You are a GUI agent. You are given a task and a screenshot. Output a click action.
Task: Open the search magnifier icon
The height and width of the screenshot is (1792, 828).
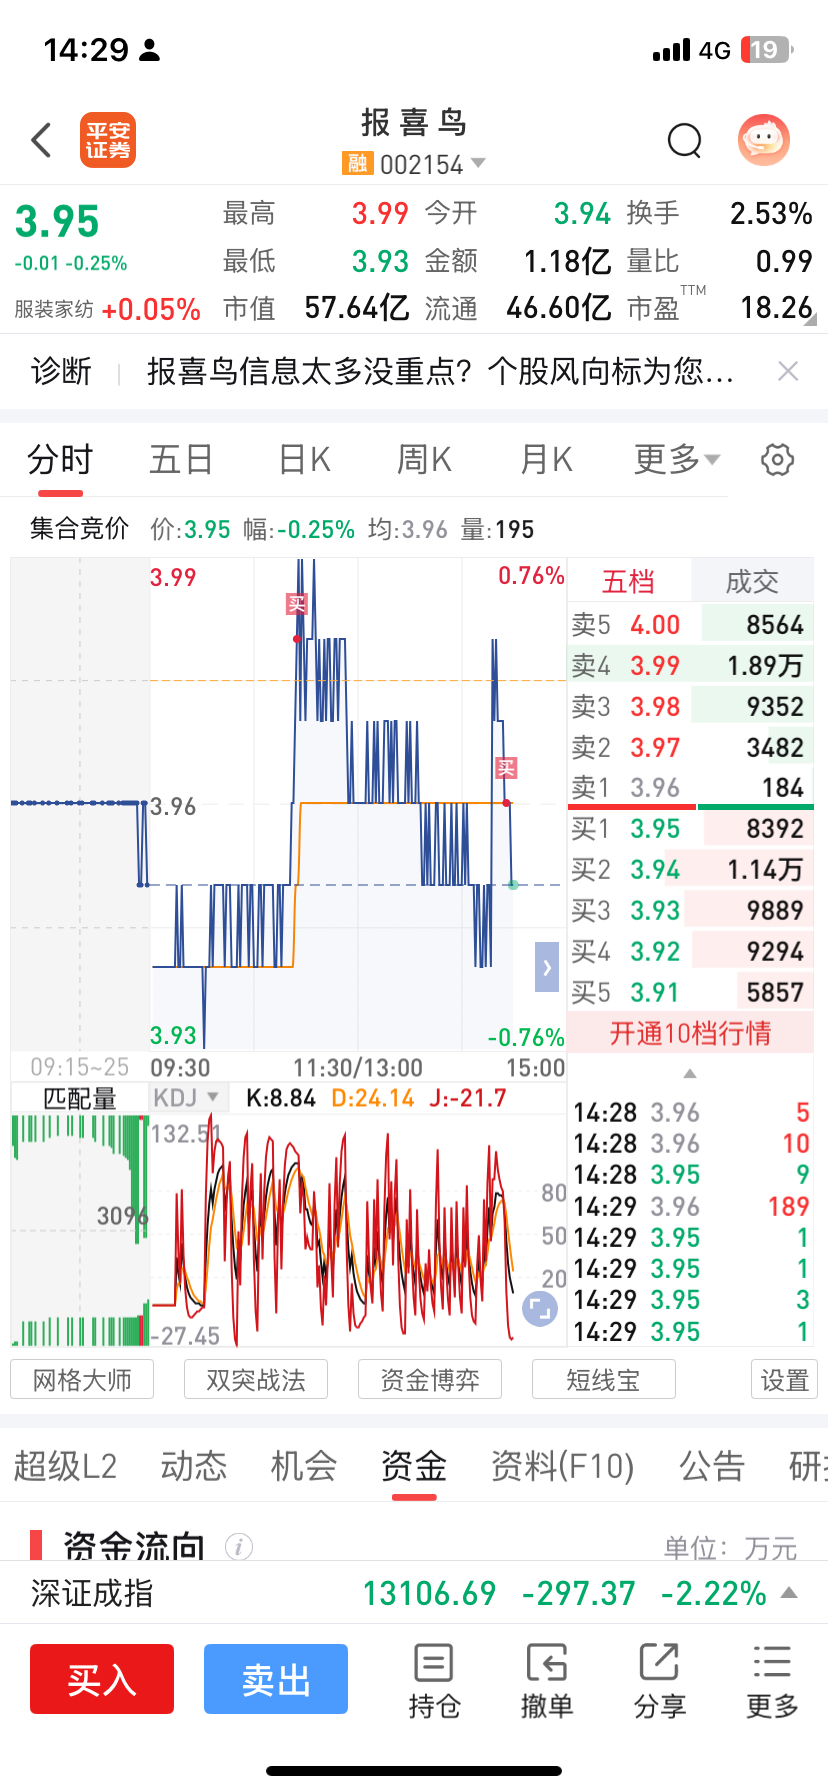[x=685, y=141]
